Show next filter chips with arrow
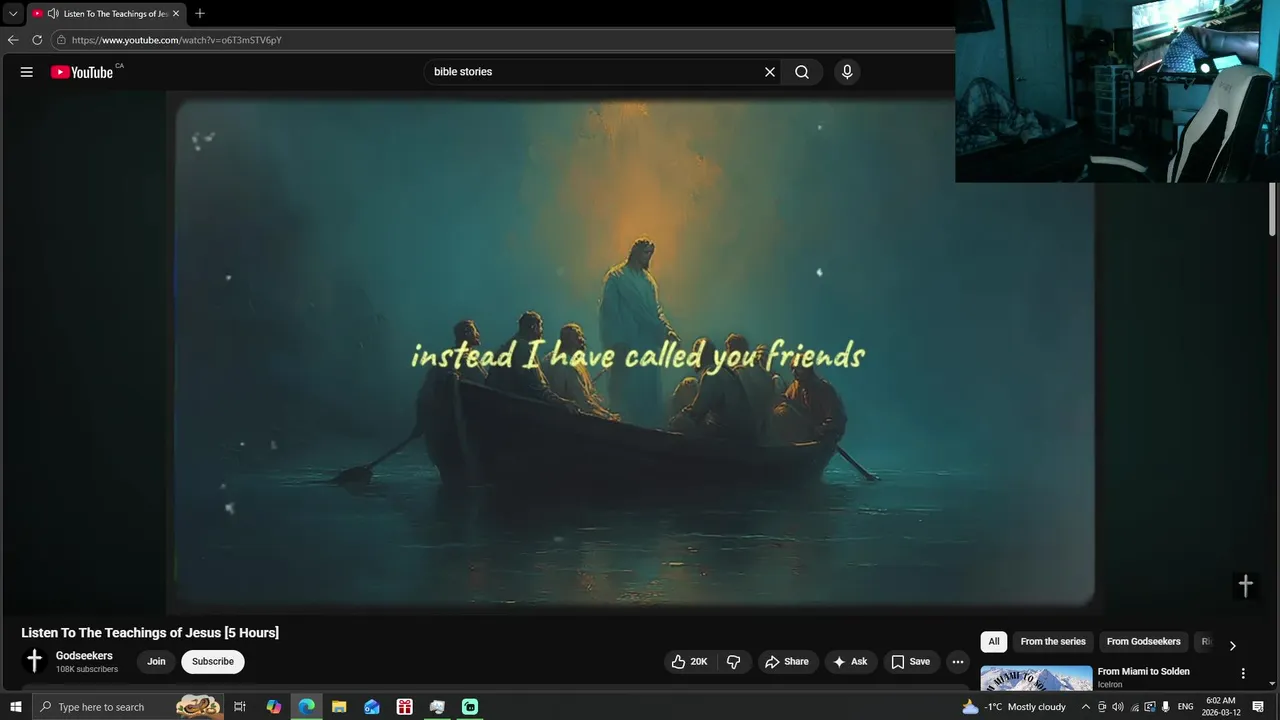Screen dimensions: 1280x720 [x=1232, y=646]
